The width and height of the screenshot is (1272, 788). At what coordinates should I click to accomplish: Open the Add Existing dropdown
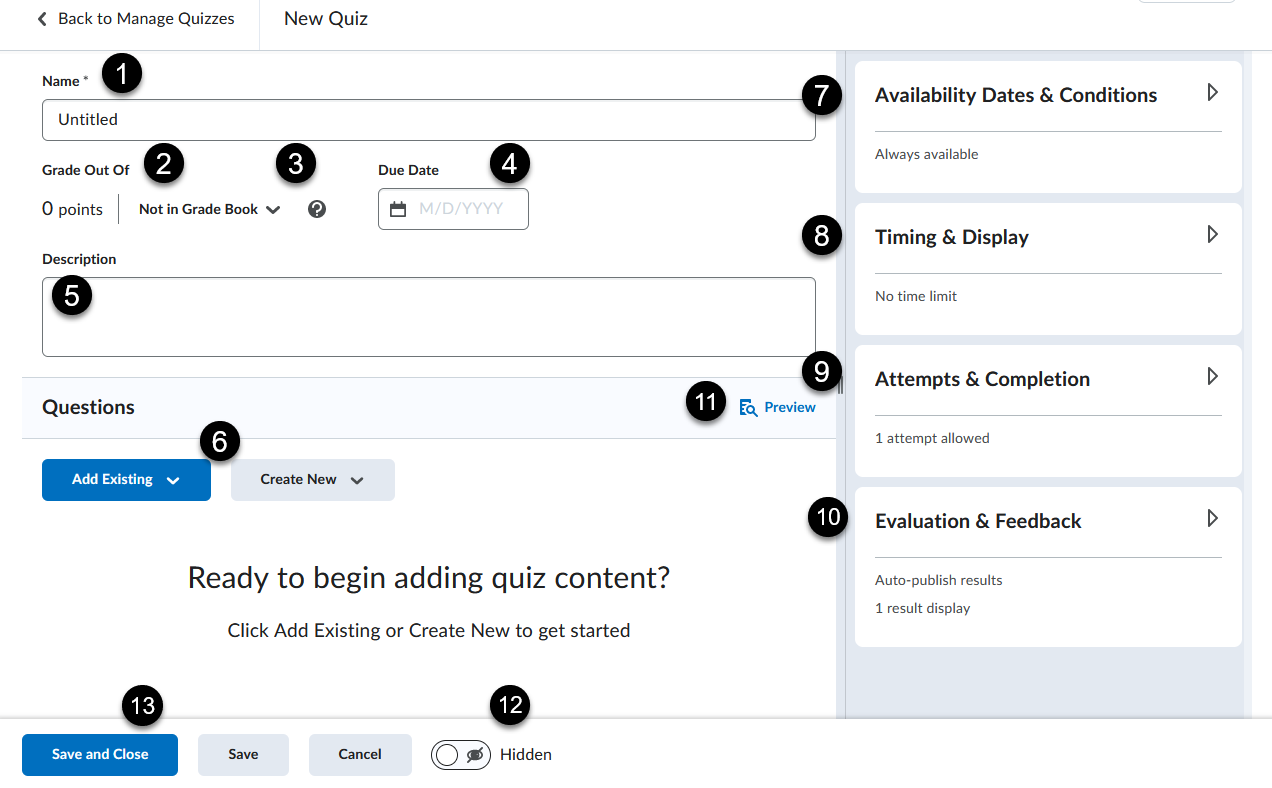[126, 480]
